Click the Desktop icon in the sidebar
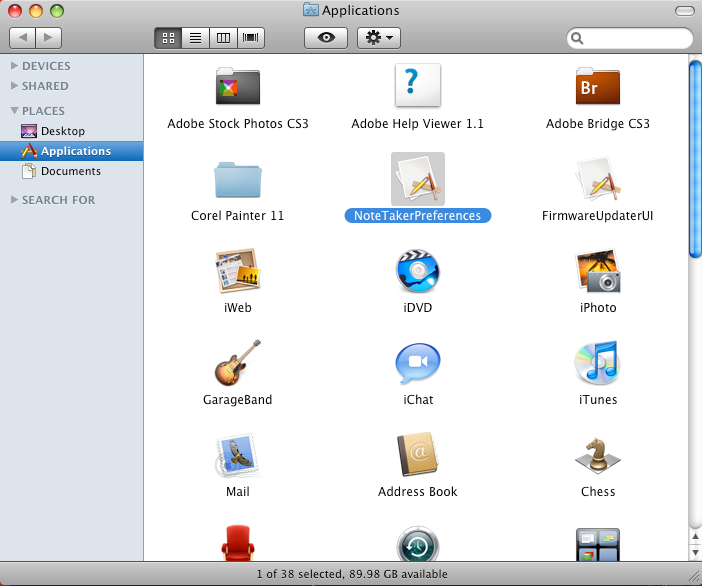The width and height of the screenshot is (702, 586). click(x=29, y=131)
